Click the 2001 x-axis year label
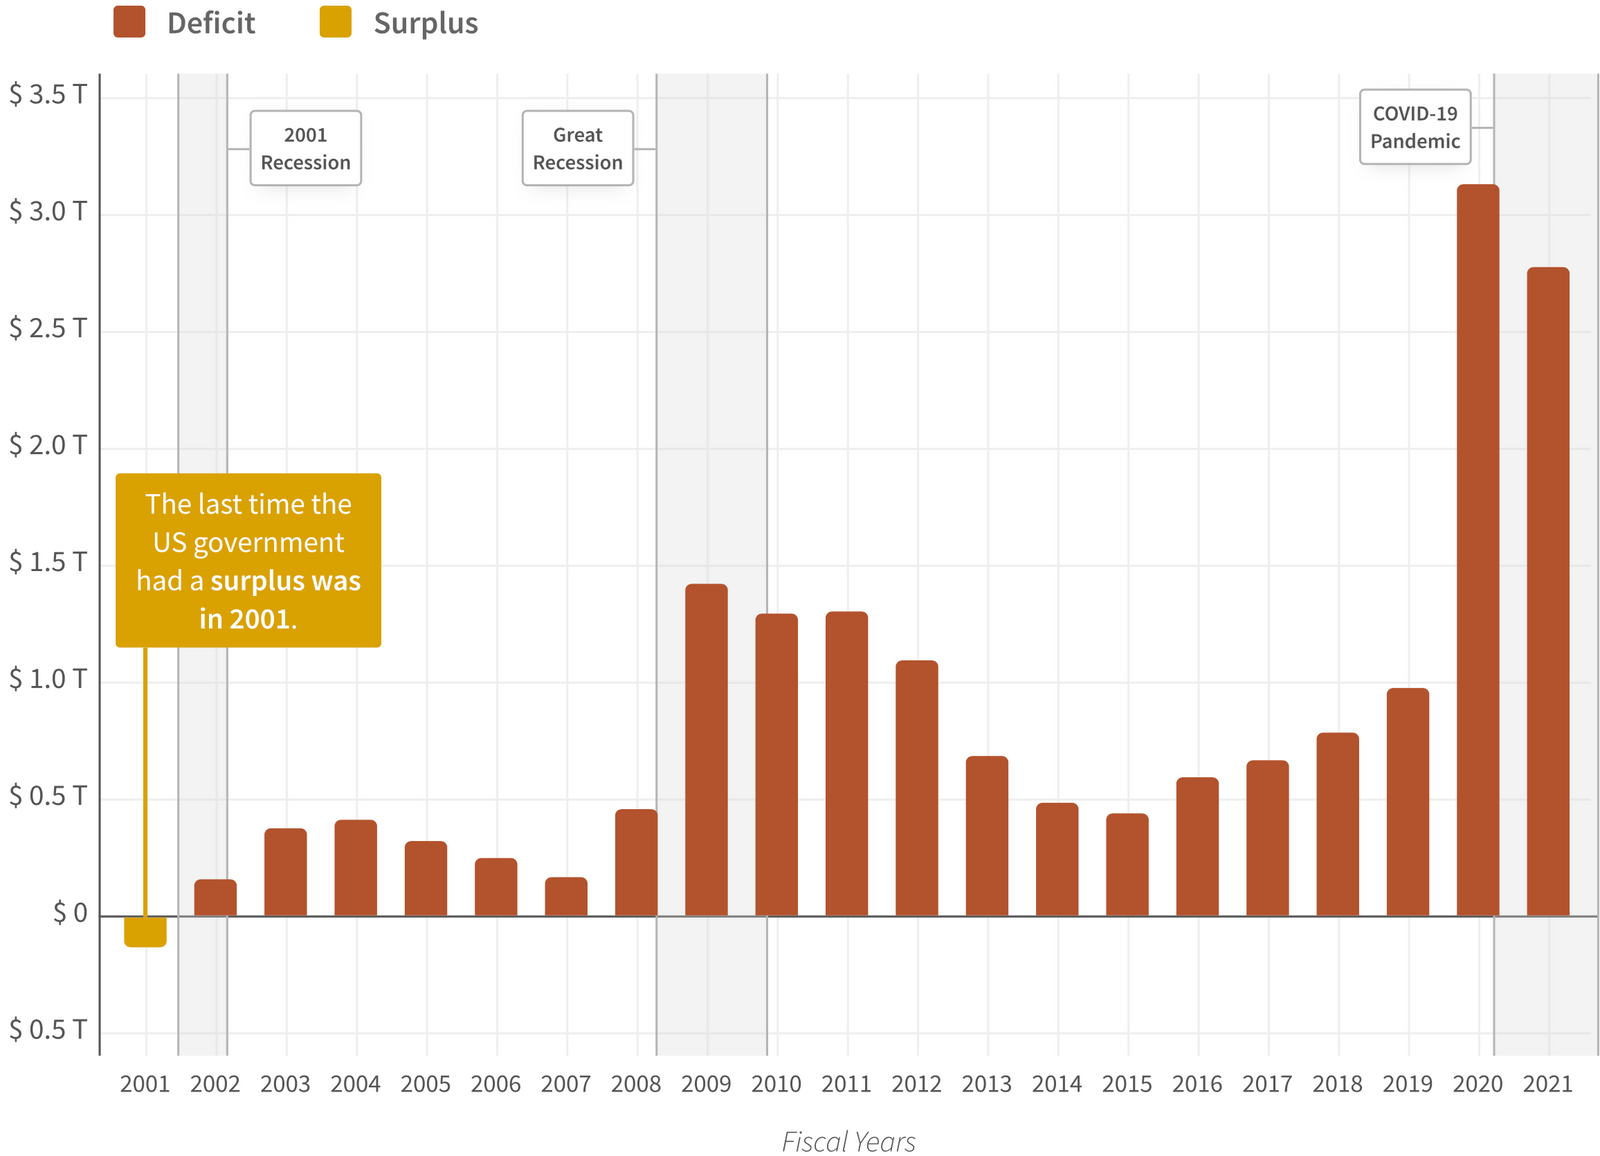Image resolution: width=1600 pixels, height=1156 pixels. tap(145, 1084)
